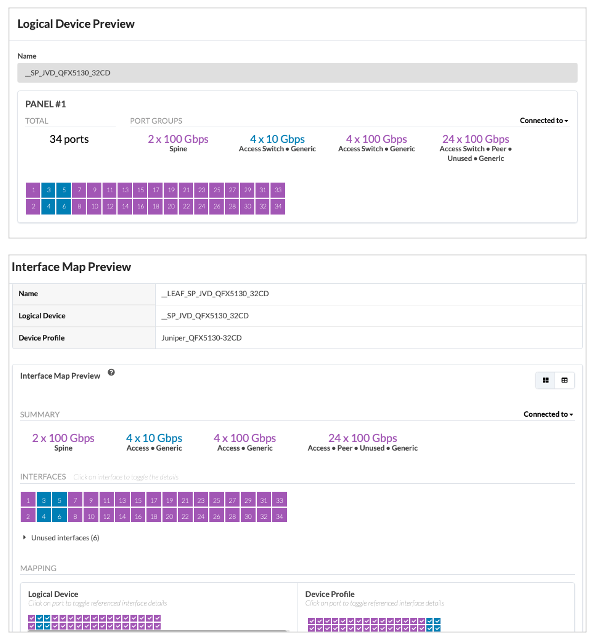Select the _LEAF_SP_JVD_QFX5130_32CD name value
Screen dimensions: 596x640
(215, 293)
